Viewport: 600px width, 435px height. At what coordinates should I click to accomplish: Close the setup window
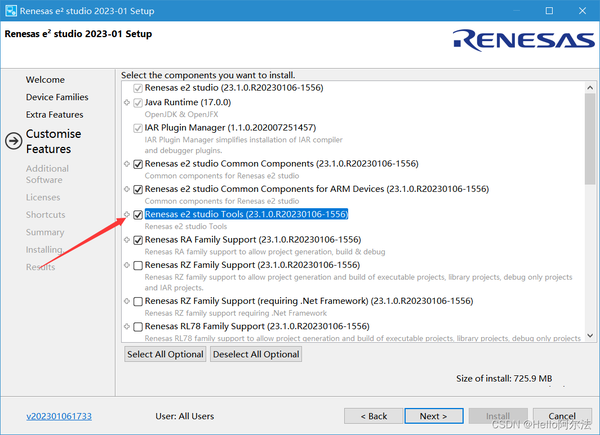(x=582, y=11)
